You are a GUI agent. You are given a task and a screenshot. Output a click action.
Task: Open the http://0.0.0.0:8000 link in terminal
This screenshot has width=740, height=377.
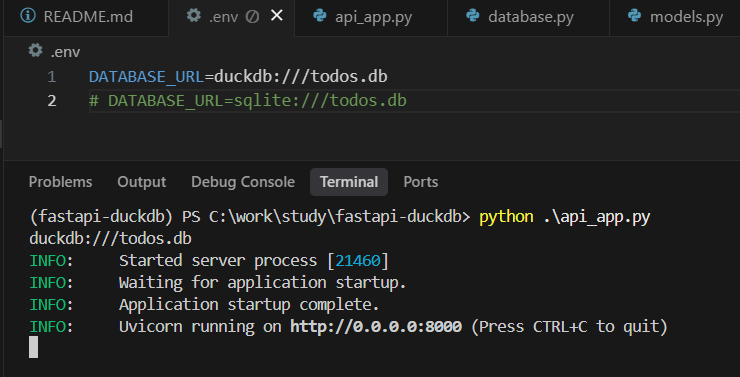coord(376,327)
